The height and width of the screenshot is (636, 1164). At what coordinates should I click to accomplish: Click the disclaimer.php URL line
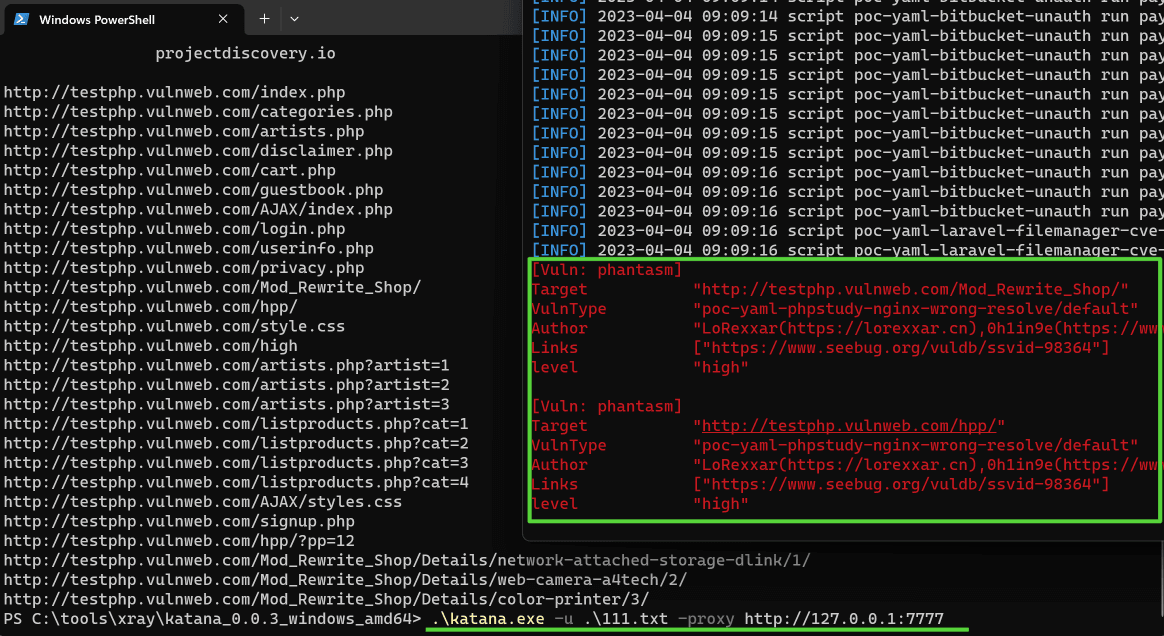coord(198,151)
